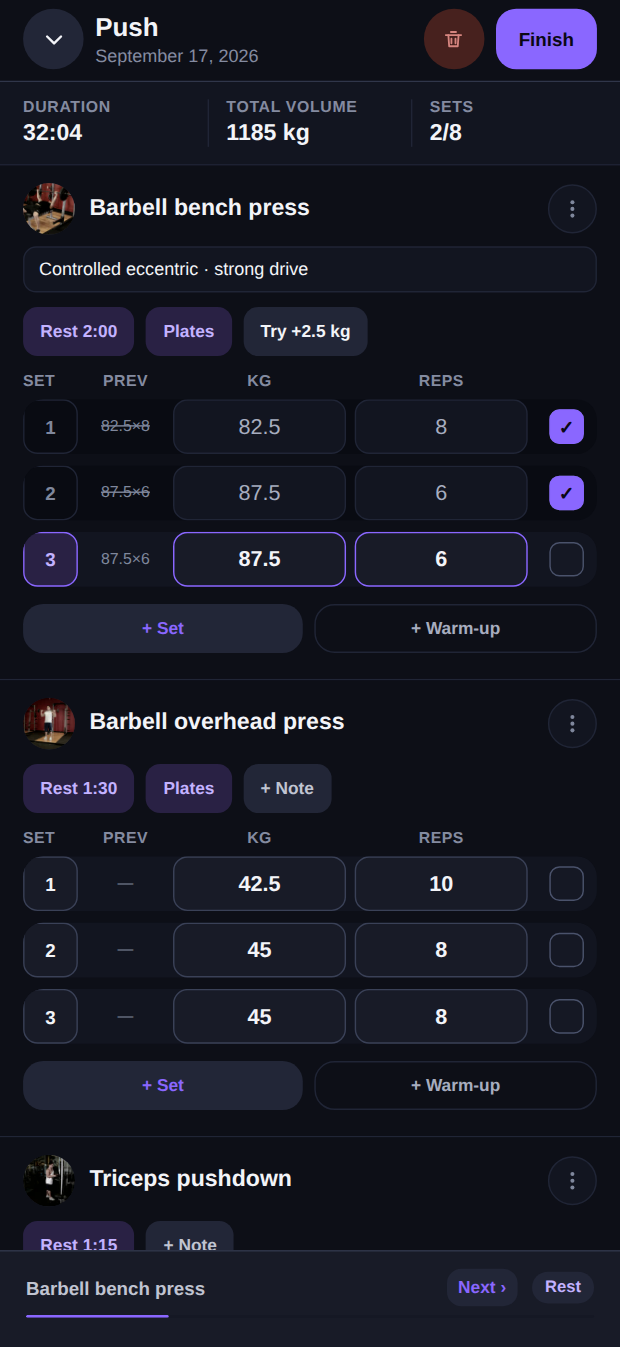
Task: Open the Rest 2:00 timer selector
Action: tap(78, 331)
